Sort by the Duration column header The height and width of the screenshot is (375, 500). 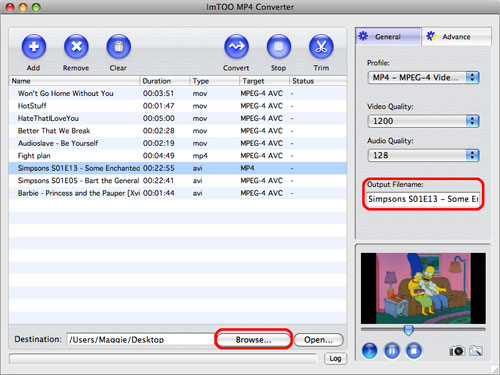point(165,81)
